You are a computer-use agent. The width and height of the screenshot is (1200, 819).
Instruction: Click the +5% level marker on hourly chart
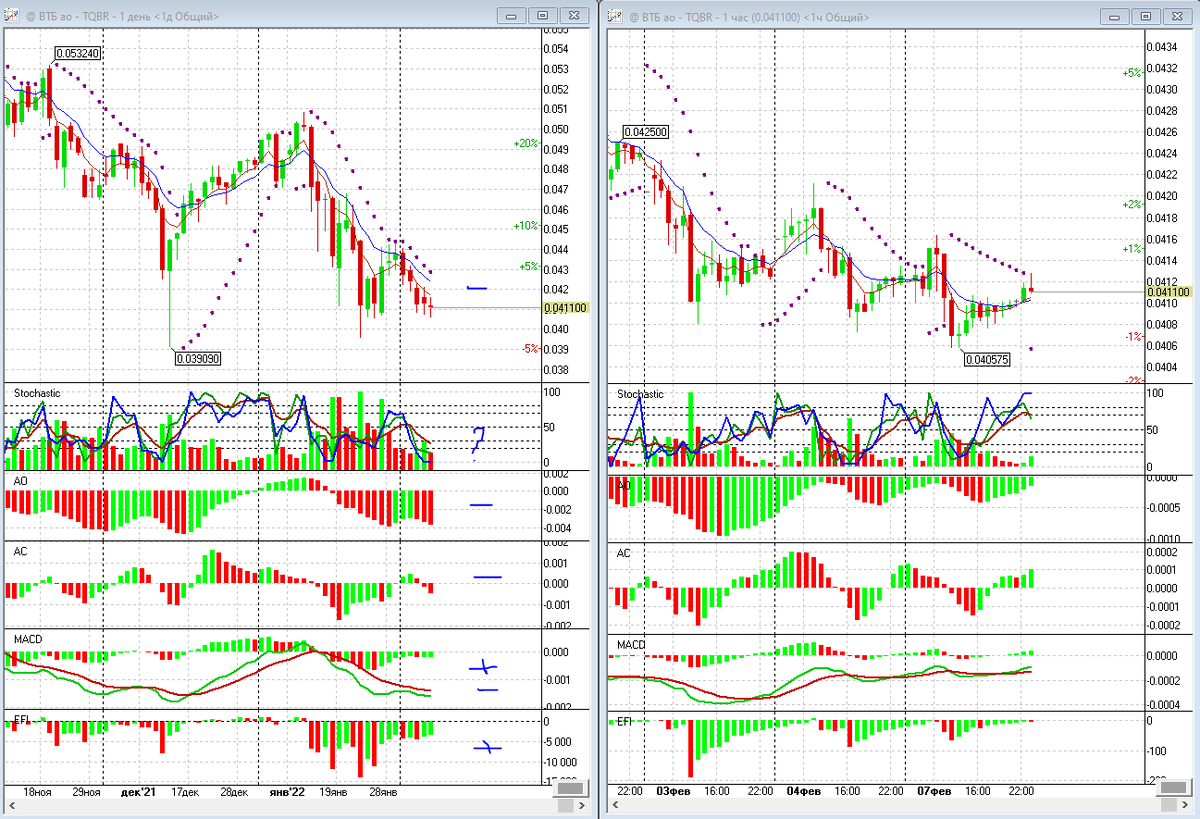click(1132, 73)
